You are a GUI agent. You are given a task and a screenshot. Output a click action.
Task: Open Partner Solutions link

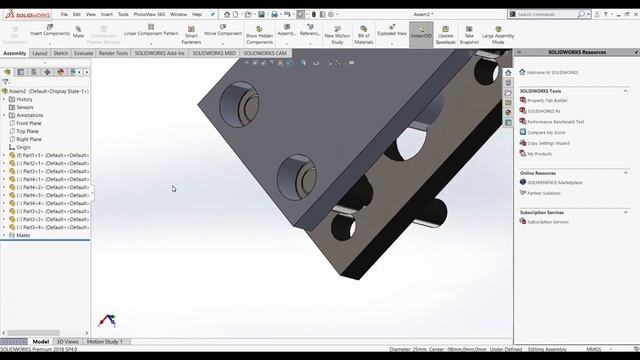coord(544,193)
